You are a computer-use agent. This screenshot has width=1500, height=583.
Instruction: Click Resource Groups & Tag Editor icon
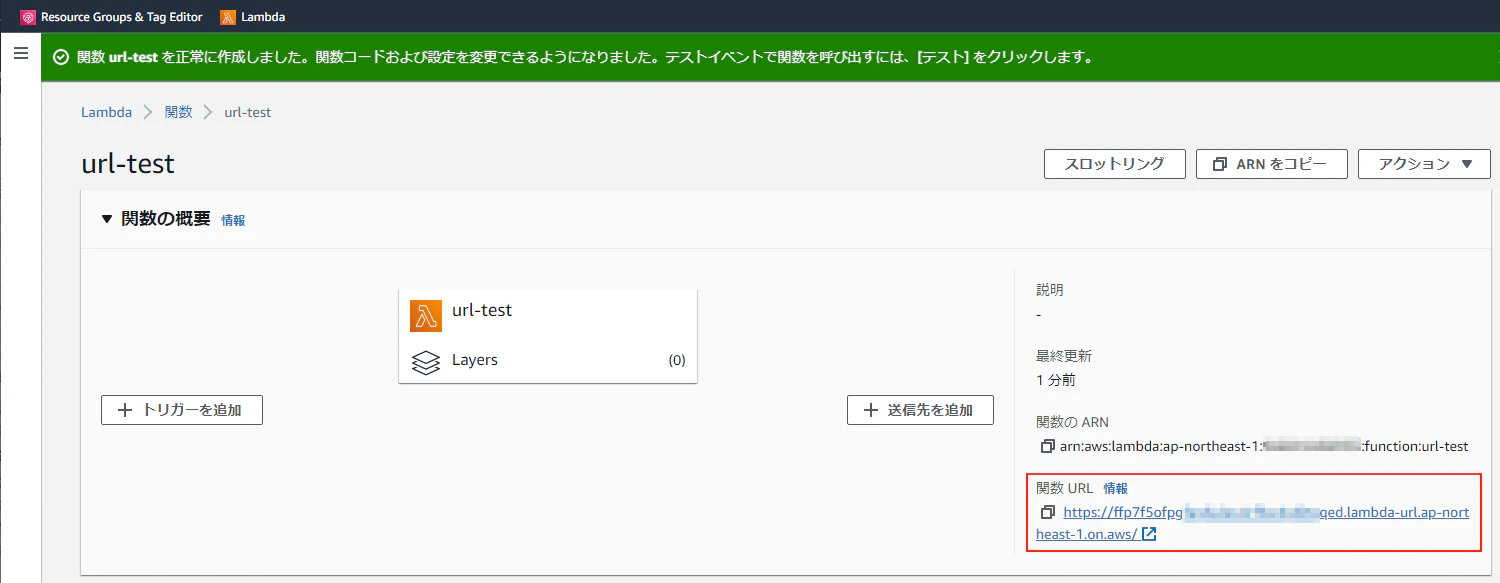click(28, 17)
